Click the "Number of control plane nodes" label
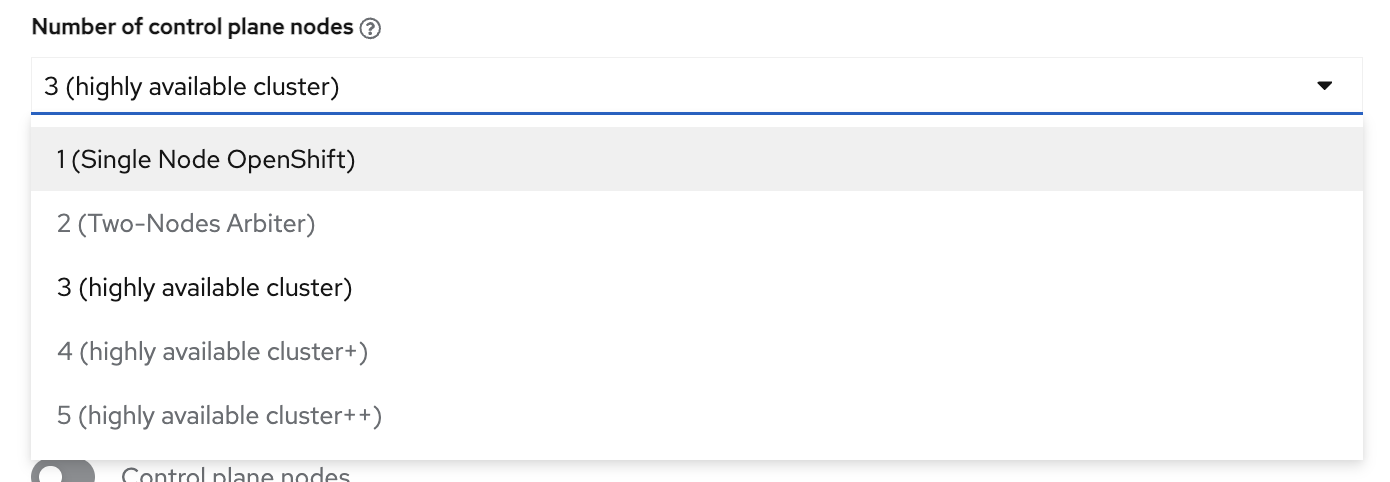The width and height of the screenshot is (1390, 482). (192, 28)
